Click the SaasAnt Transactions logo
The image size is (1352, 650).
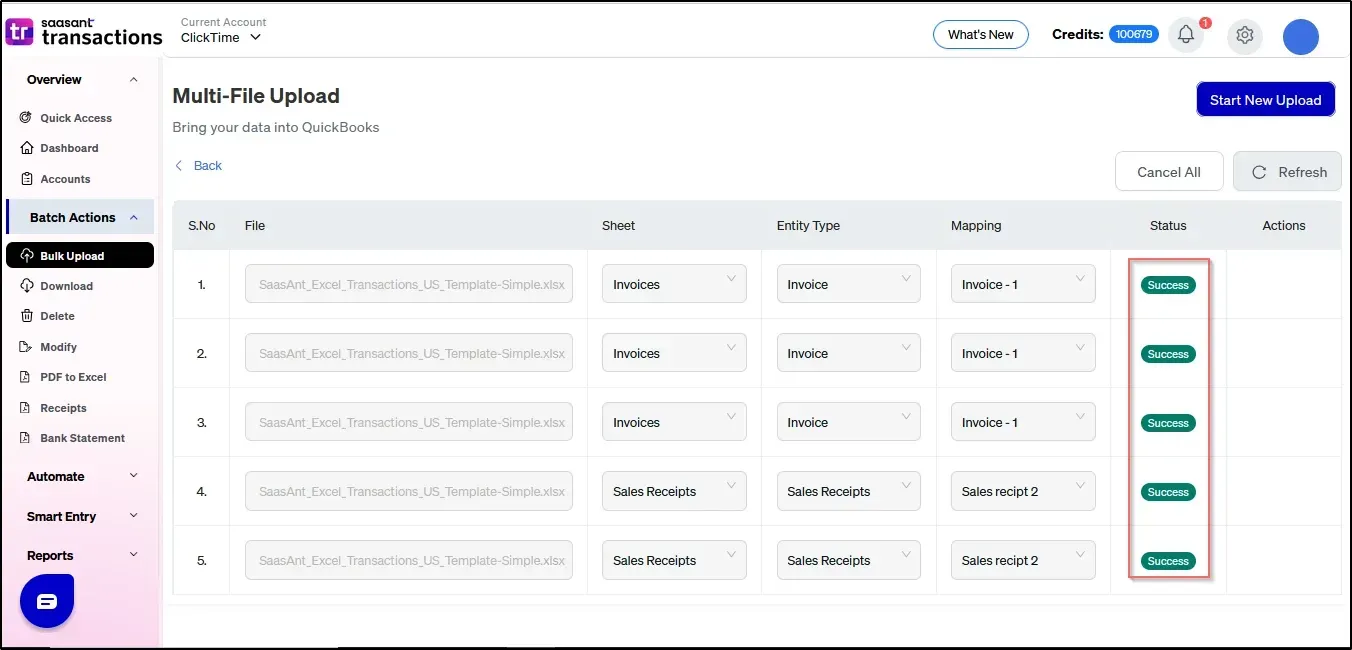pos(84,32)
